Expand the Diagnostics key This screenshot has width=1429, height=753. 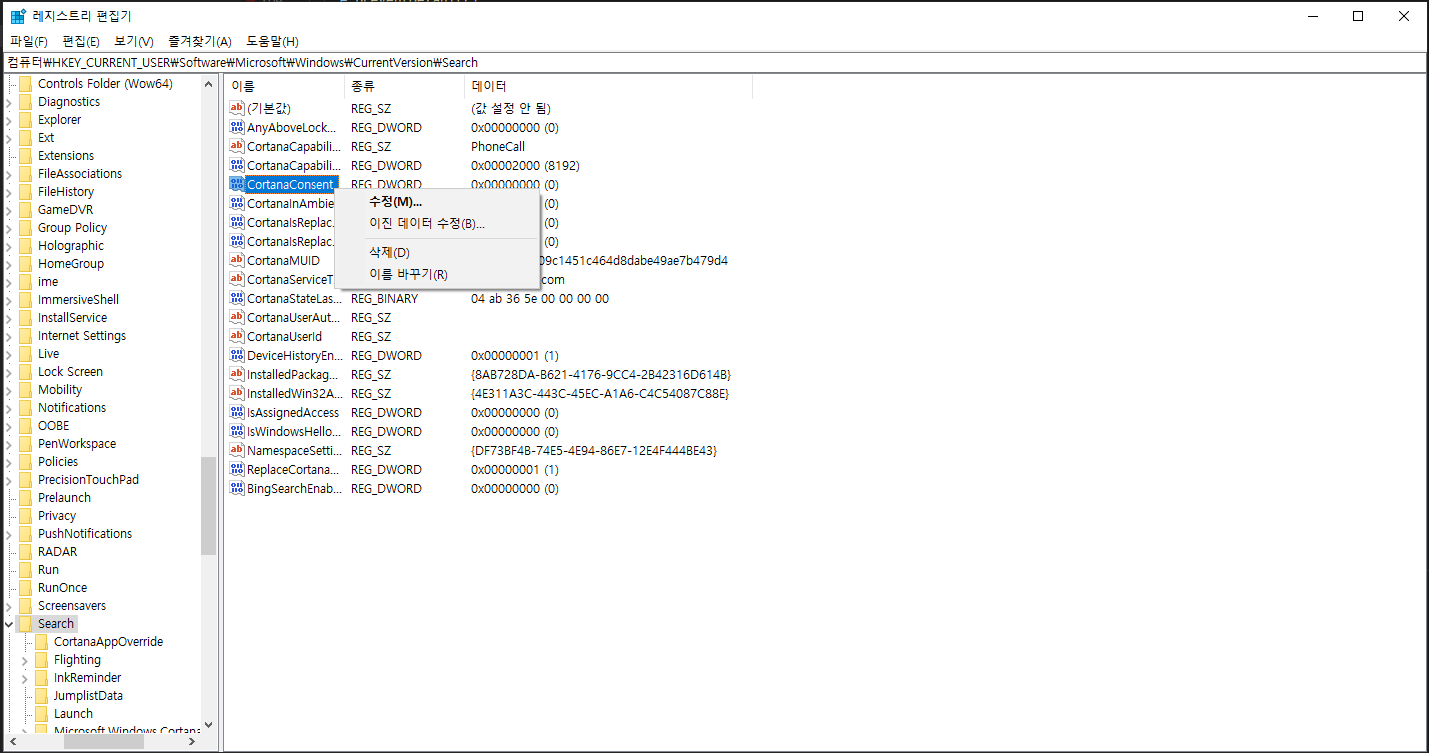coord(9,102)
